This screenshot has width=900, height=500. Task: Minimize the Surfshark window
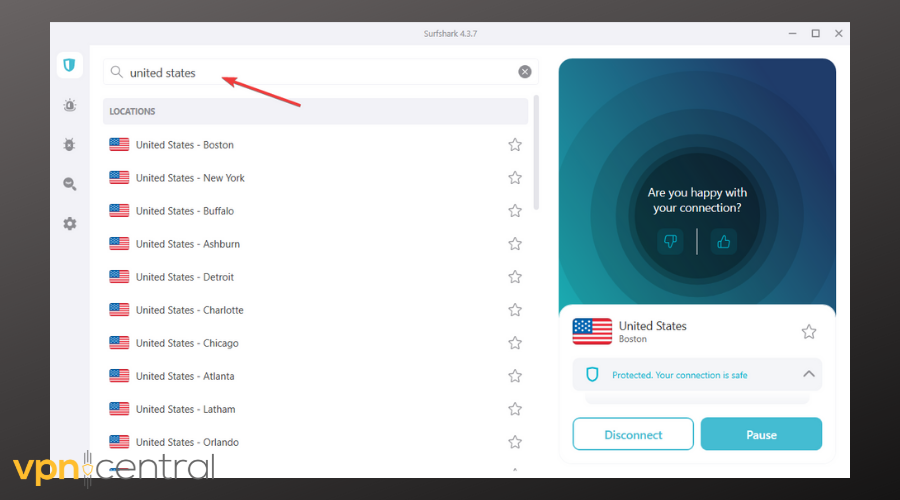[793, 34]
